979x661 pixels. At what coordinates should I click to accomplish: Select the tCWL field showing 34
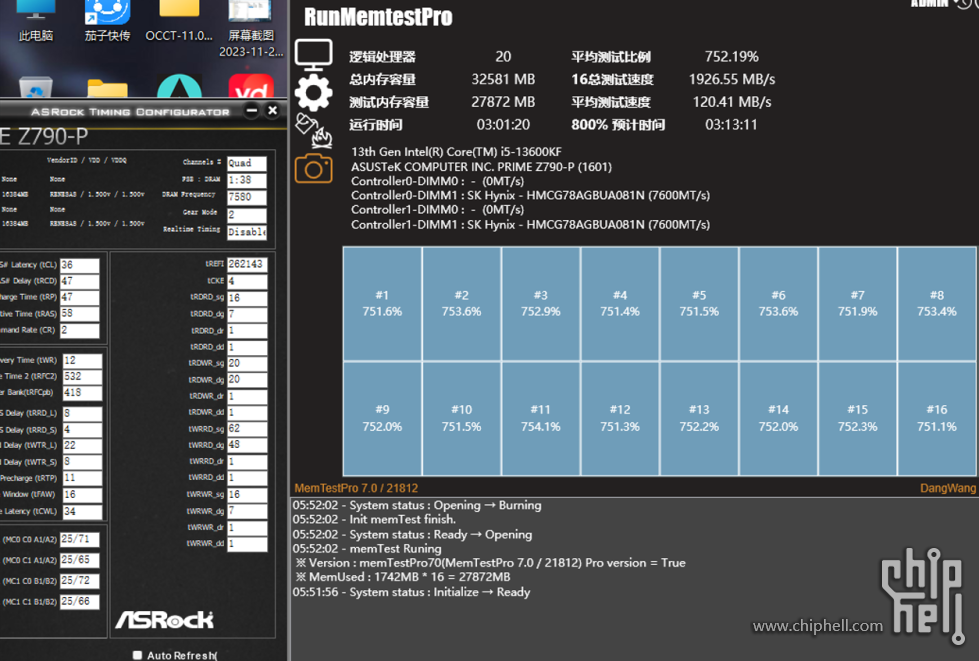coord(82,511)
